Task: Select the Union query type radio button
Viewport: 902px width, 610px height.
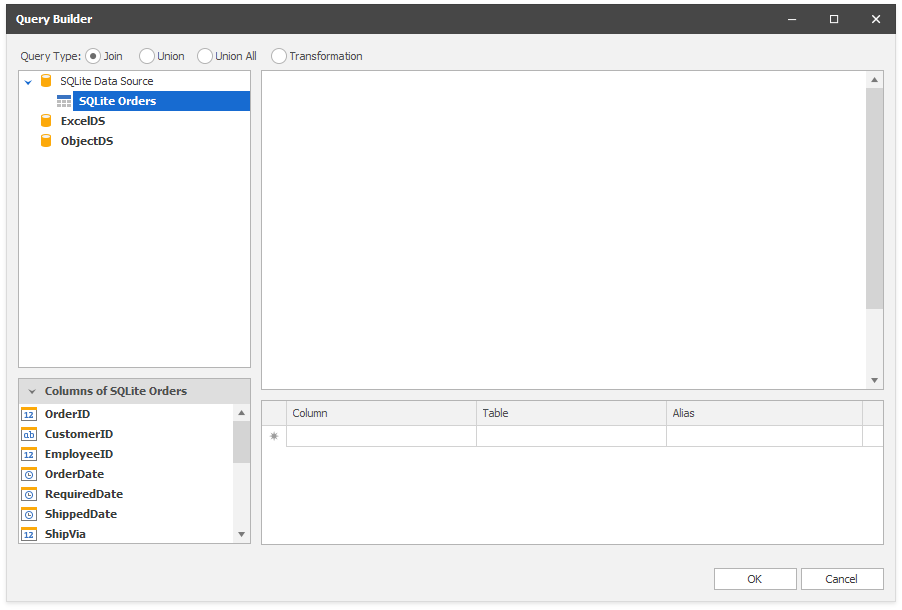Action: coord(146,56)
